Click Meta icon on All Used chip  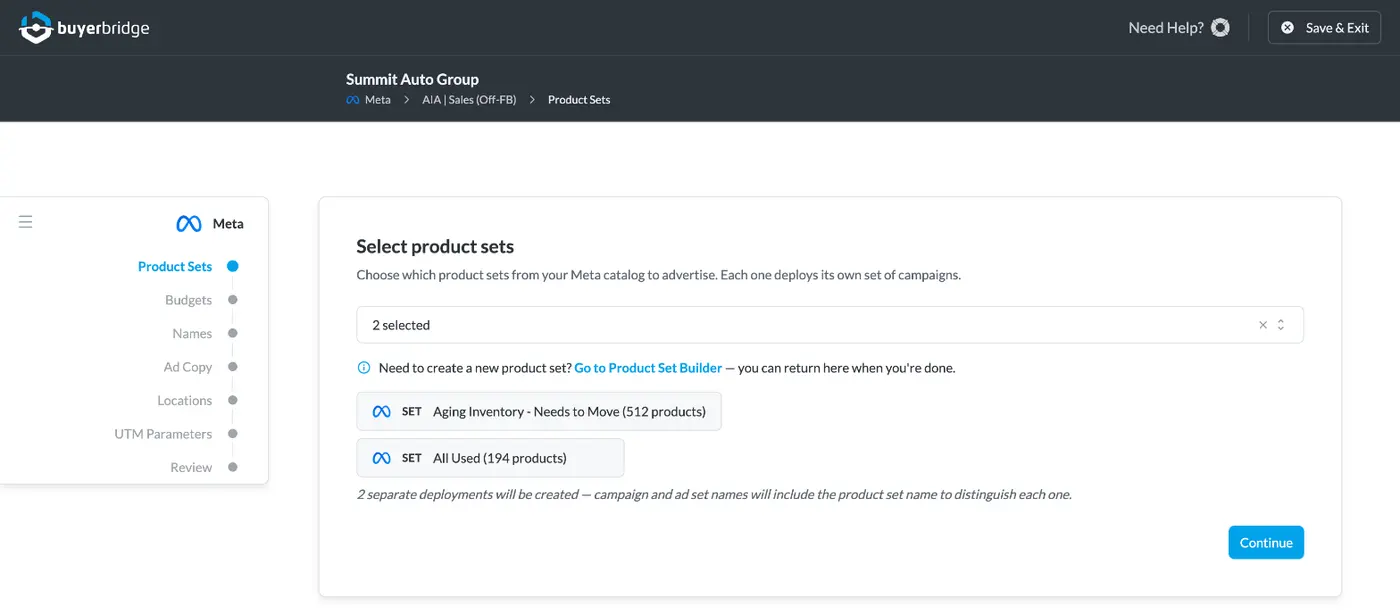(381, 458)
